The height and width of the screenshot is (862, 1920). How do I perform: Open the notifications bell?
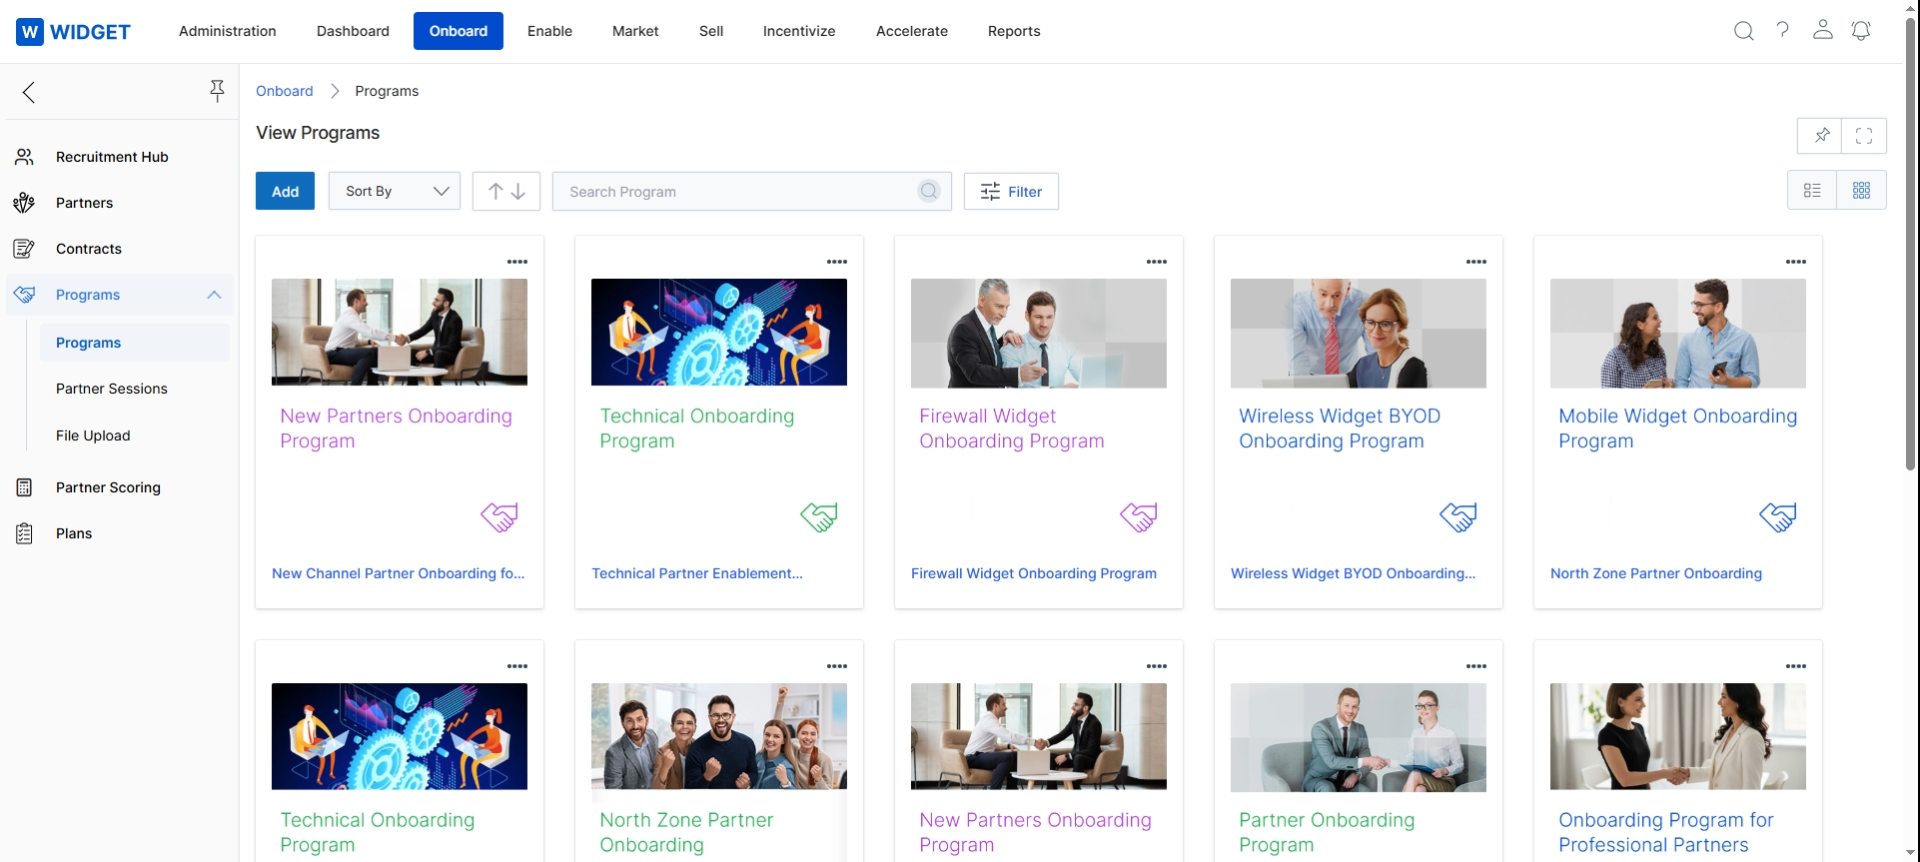tap(1861, 30)
